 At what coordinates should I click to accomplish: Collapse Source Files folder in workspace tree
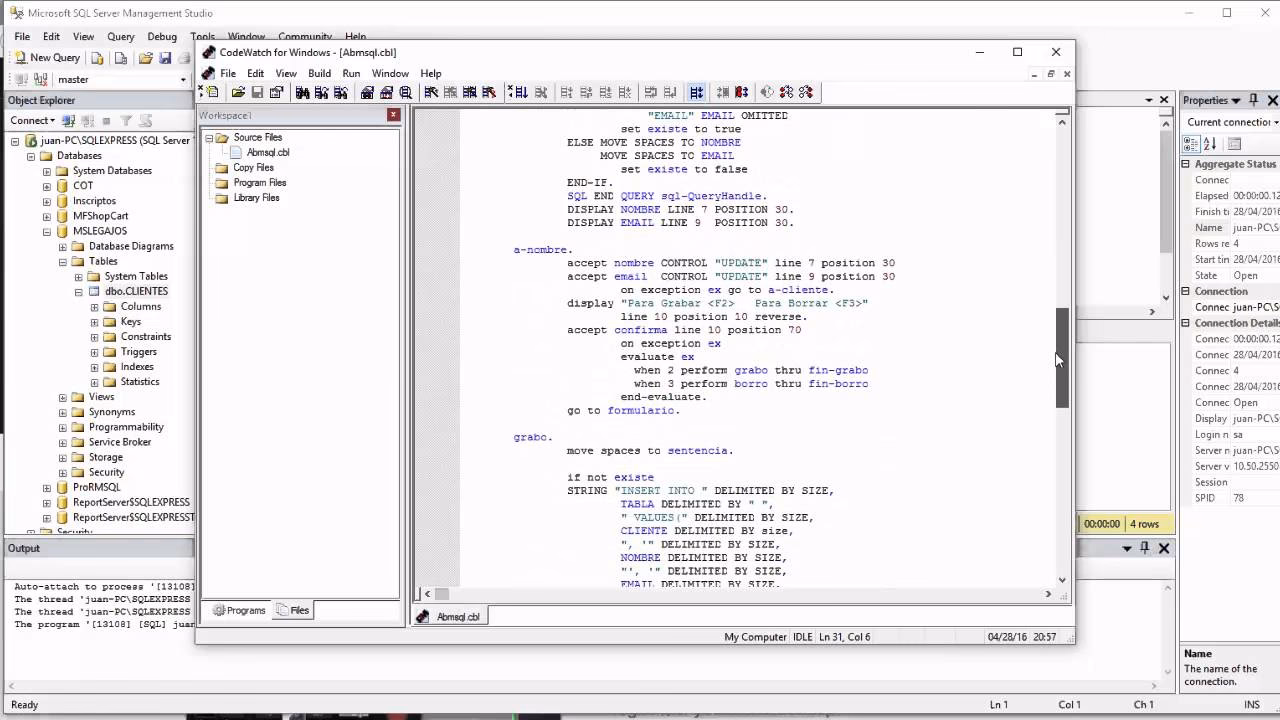(209, 138)
